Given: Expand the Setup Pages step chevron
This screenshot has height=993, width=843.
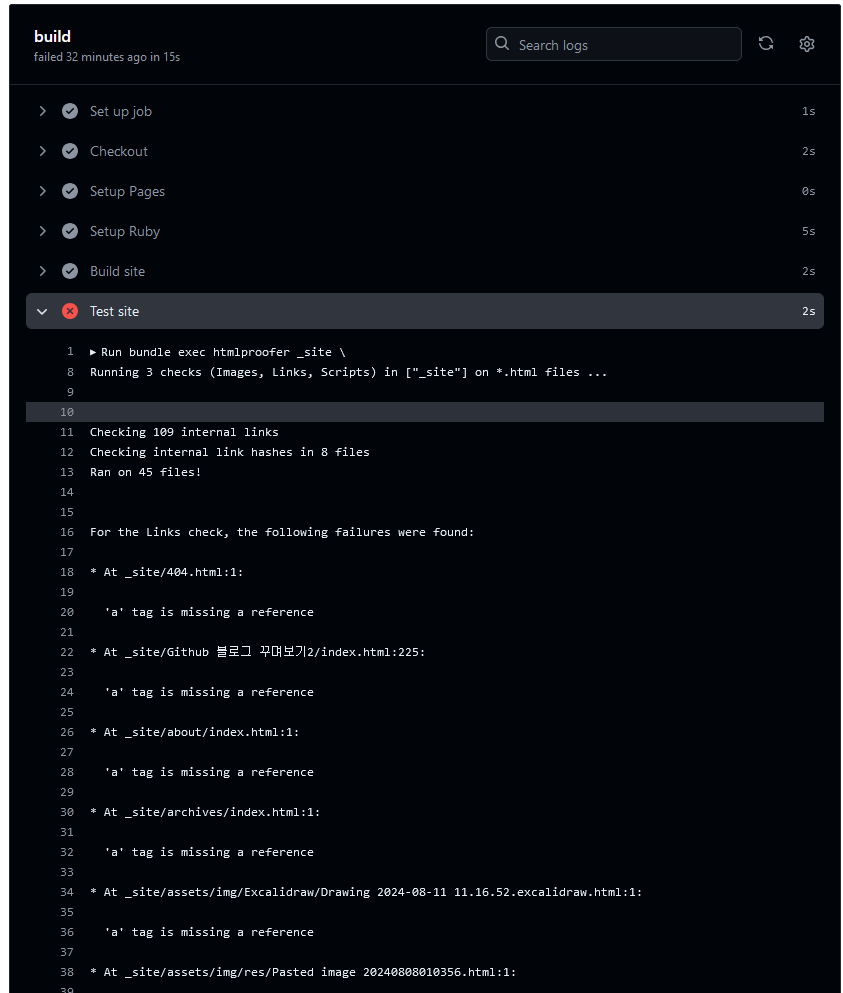Looking at the screenshot, I should (42, 191).
